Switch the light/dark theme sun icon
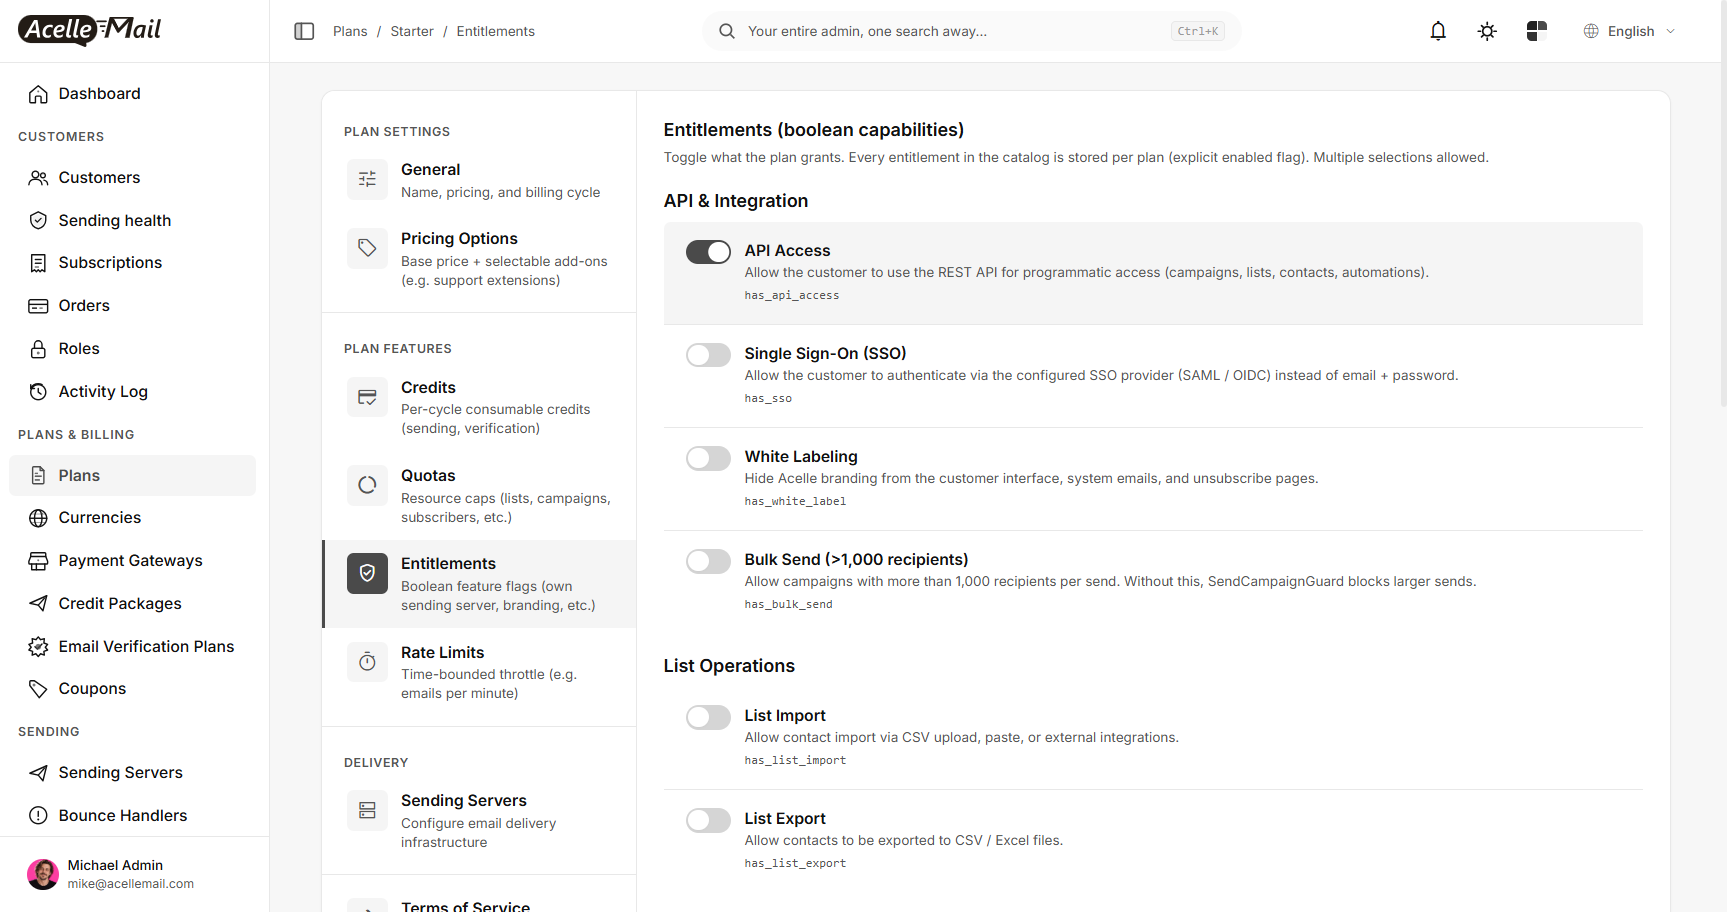Image resolution: width=1727 pixels, height=912 pixels. (x=1487, y=31)
